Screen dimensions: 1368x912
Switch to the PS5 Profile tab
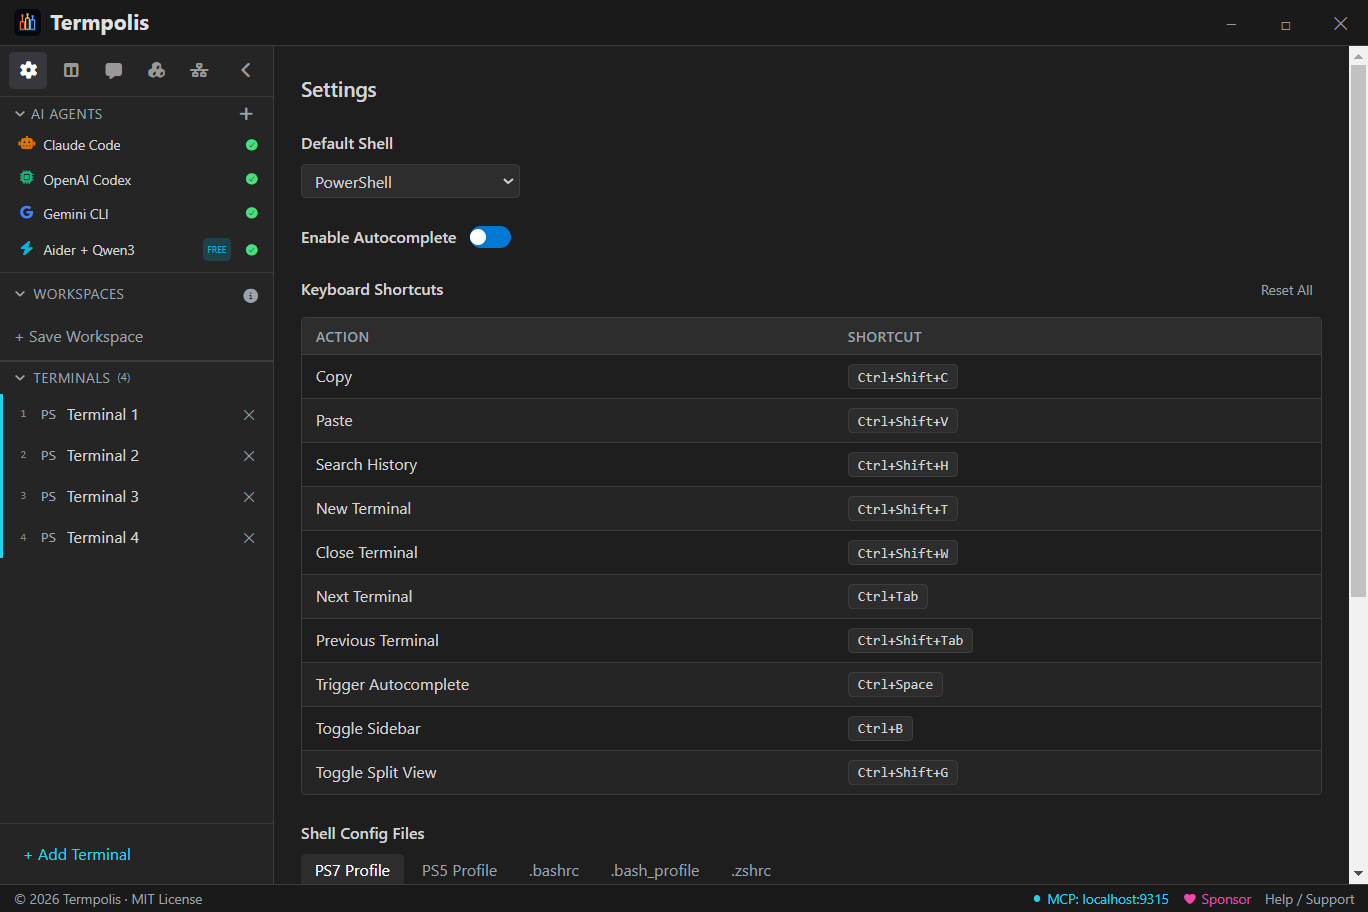[x=459, y=870]
